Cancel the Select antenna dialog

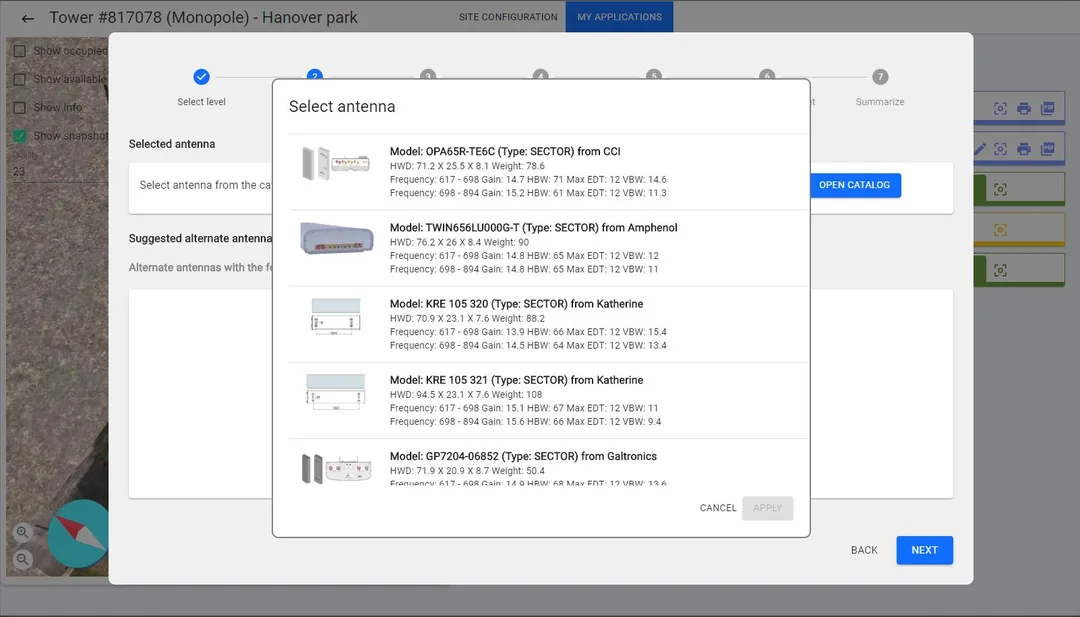click(x=718, y=508)
